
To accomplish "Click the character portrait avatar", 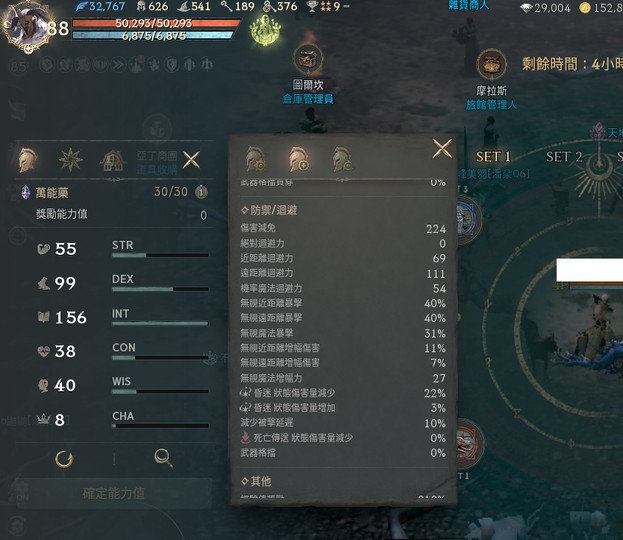I will click(27, 27).
